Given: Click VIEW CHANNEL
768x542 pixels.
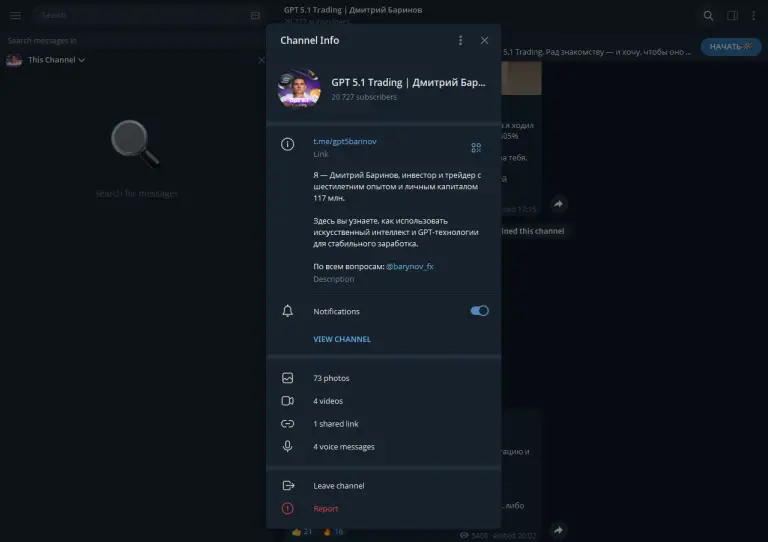Looking at the screenshot, I should (342, 339).
